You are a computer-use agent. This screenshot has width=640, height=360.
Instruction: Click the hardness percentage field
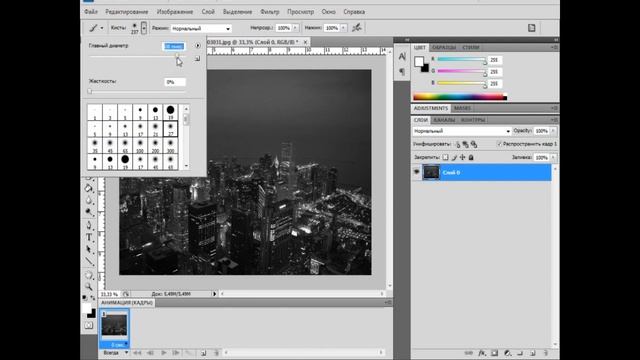[x=175, y=82]
